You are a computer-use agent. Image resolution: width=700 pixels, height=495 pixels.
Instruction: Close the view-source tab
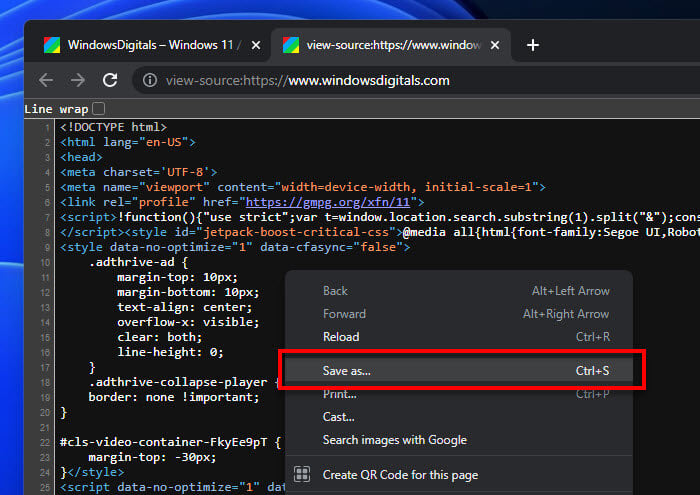(x=495, y=46)
